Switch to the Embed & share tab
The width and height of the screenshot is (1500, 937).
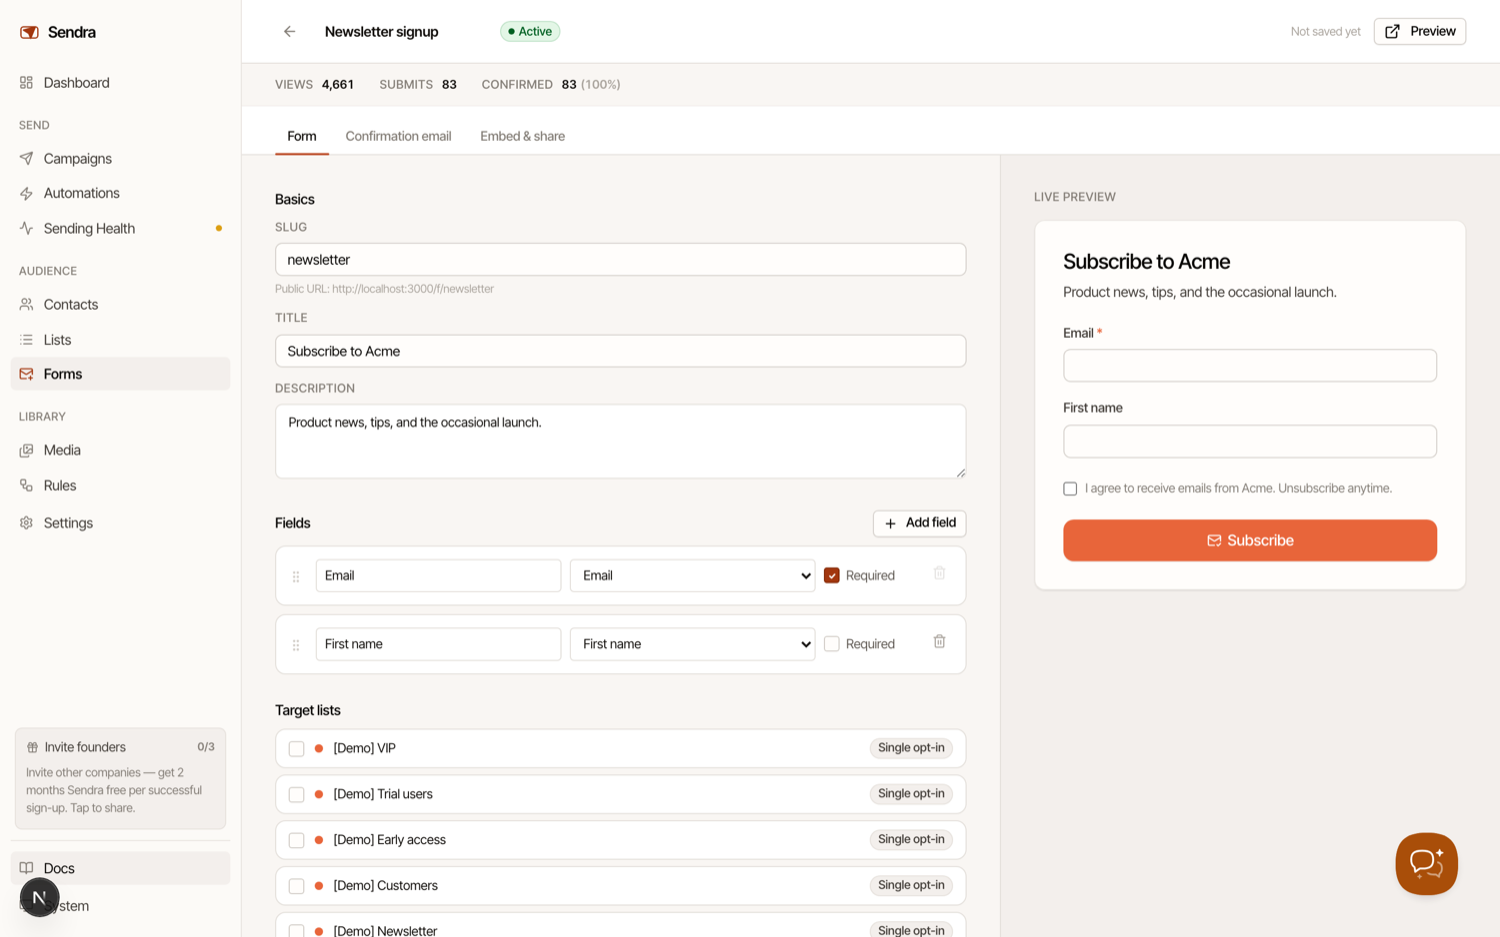[x=522, y=136]
